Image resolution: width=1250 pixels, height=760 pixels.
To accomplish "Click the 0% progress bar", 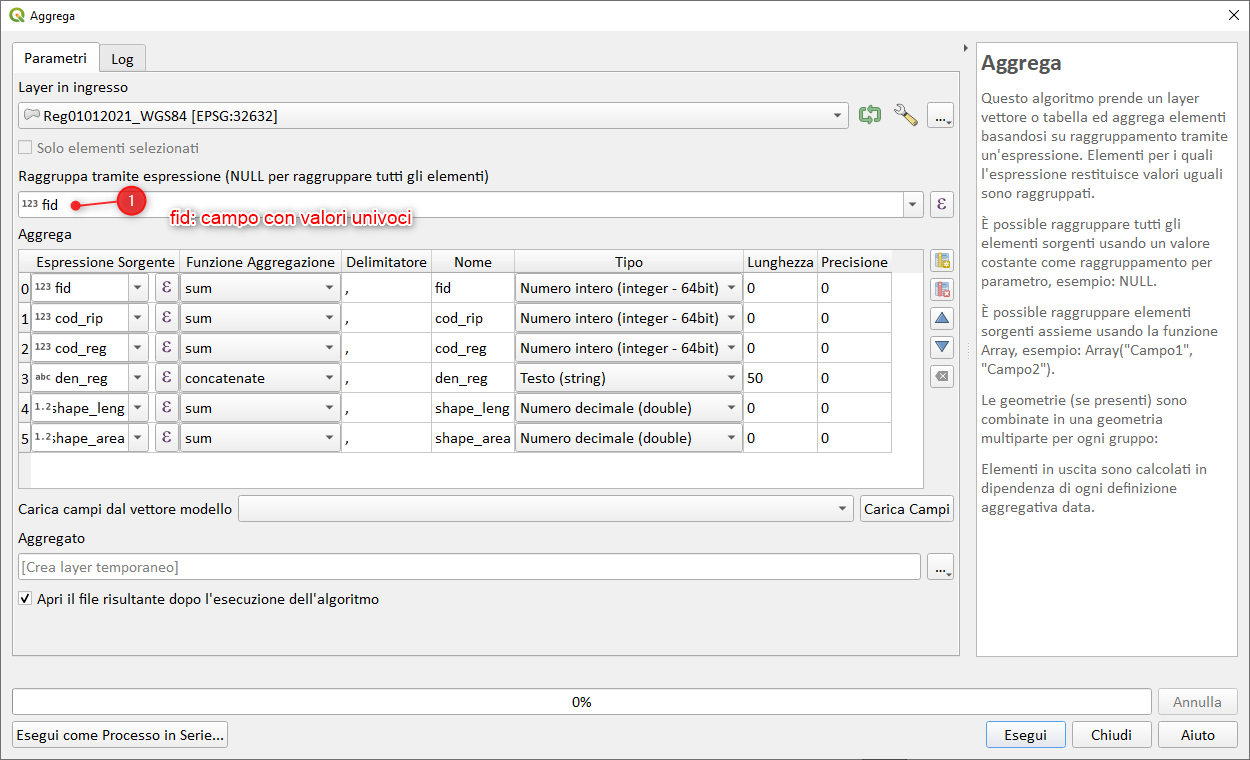I will 581,702.
